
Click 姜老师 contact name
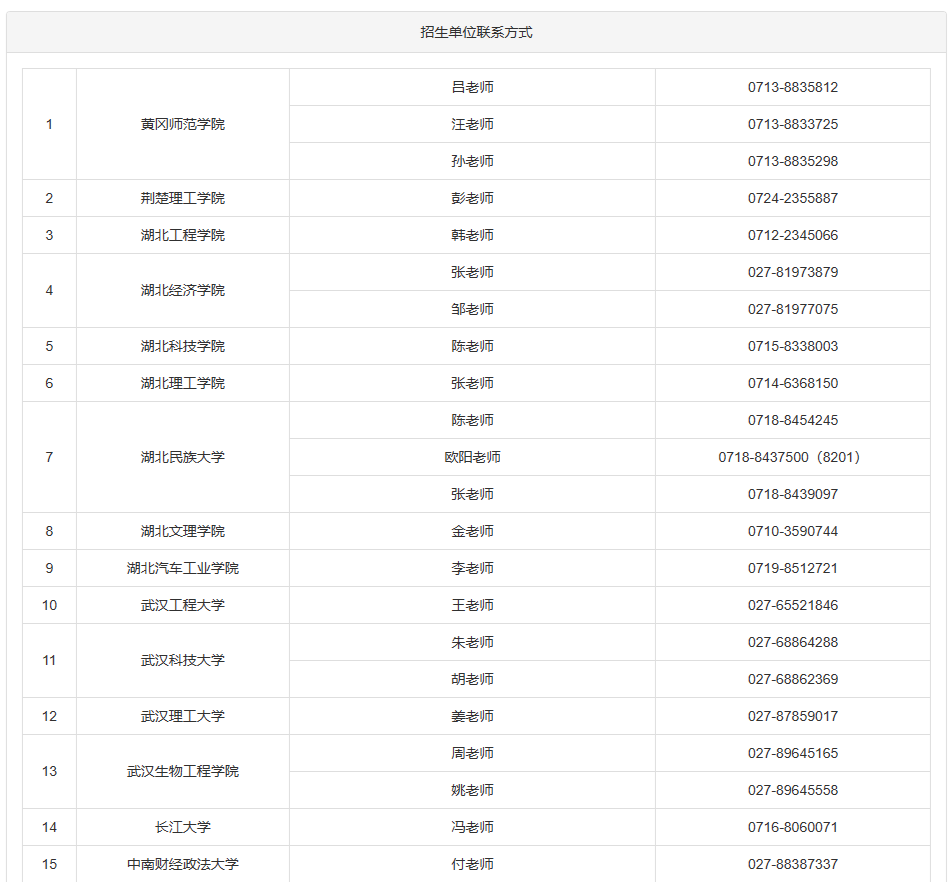472,716
